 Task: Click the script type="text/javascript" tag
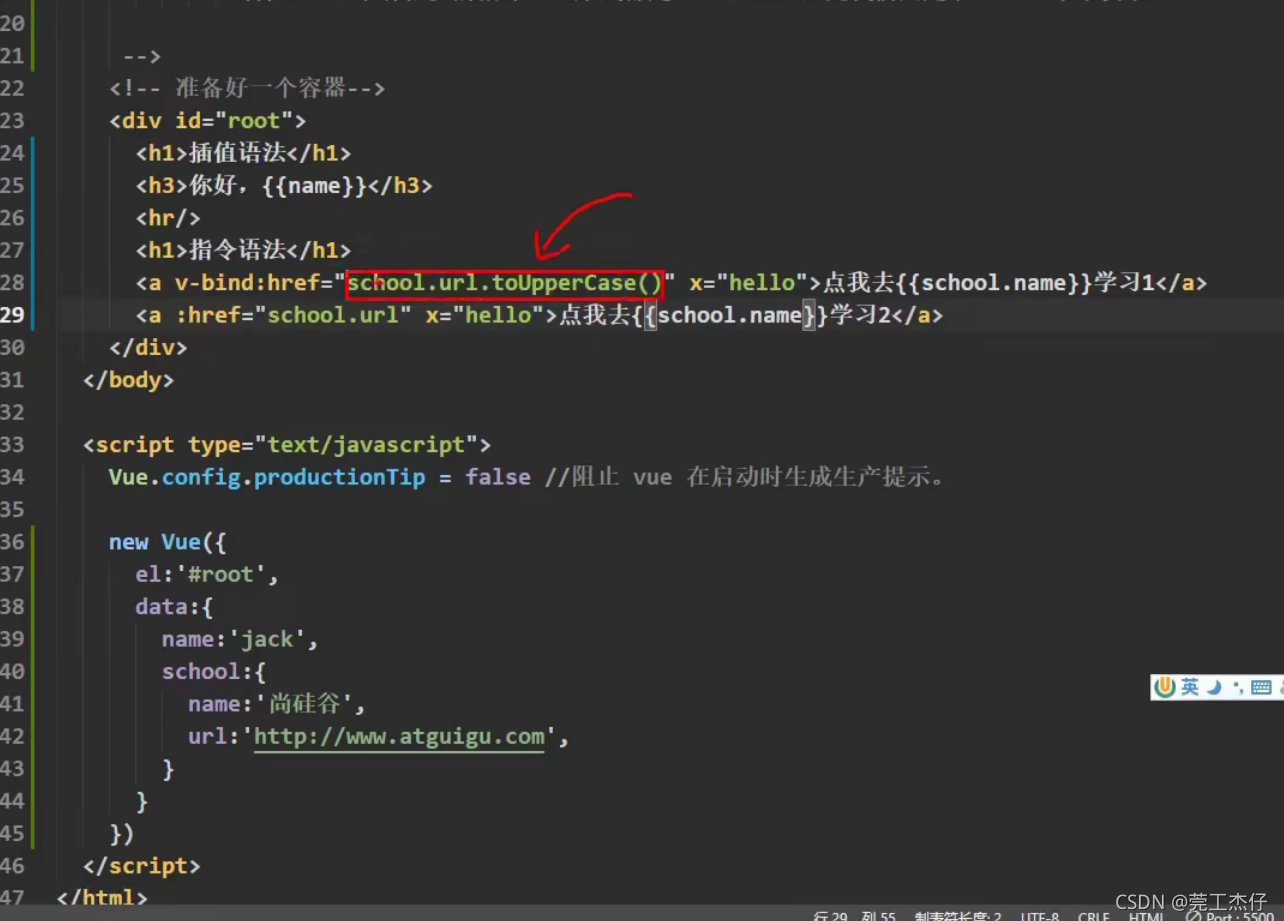pos(287,445)
